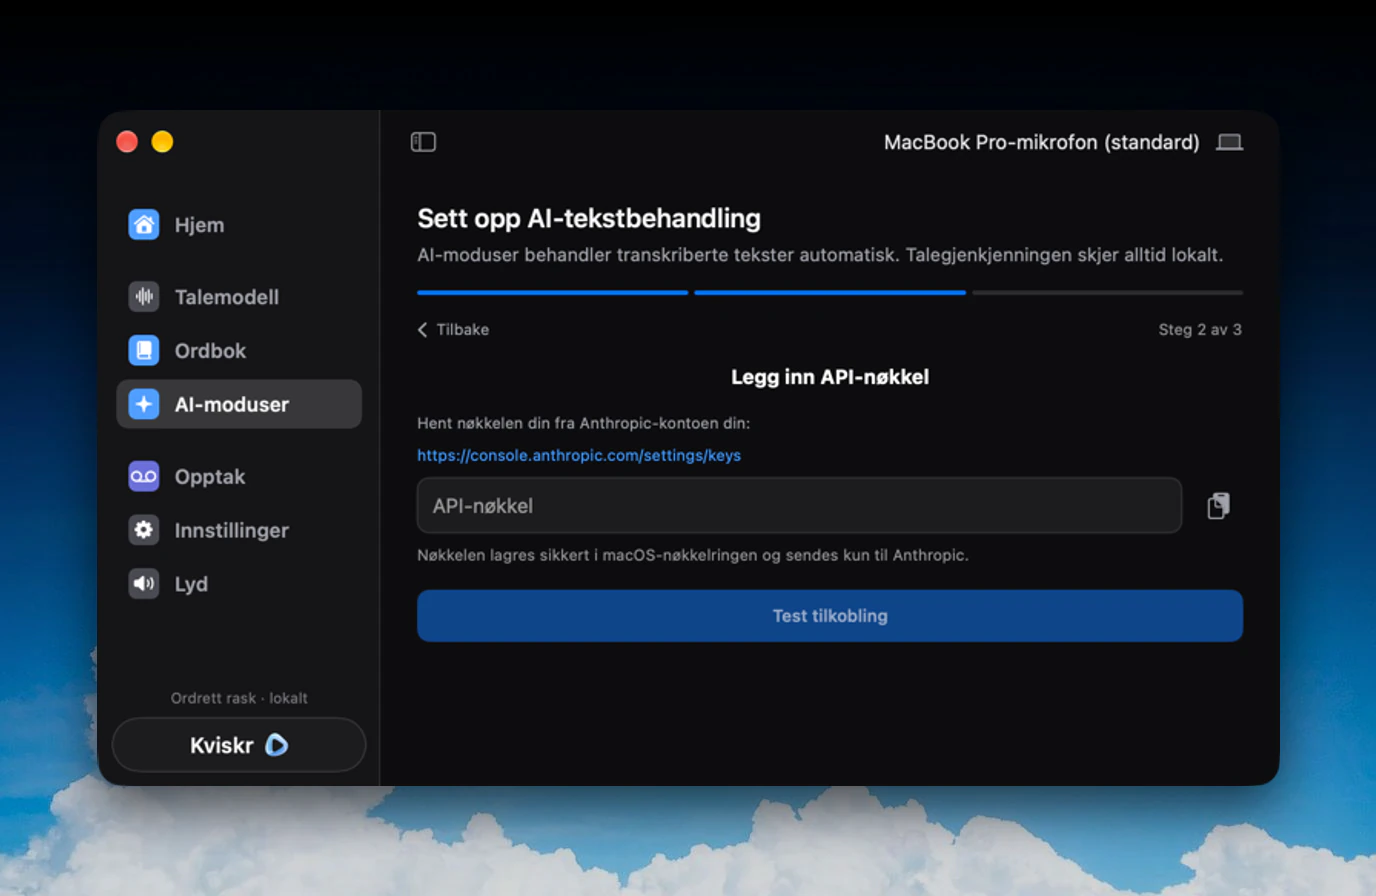The image size is (1376, 896).
Task: Click the Kviskr logo icon
Action: pyautogui.click(x=276, y=745)
